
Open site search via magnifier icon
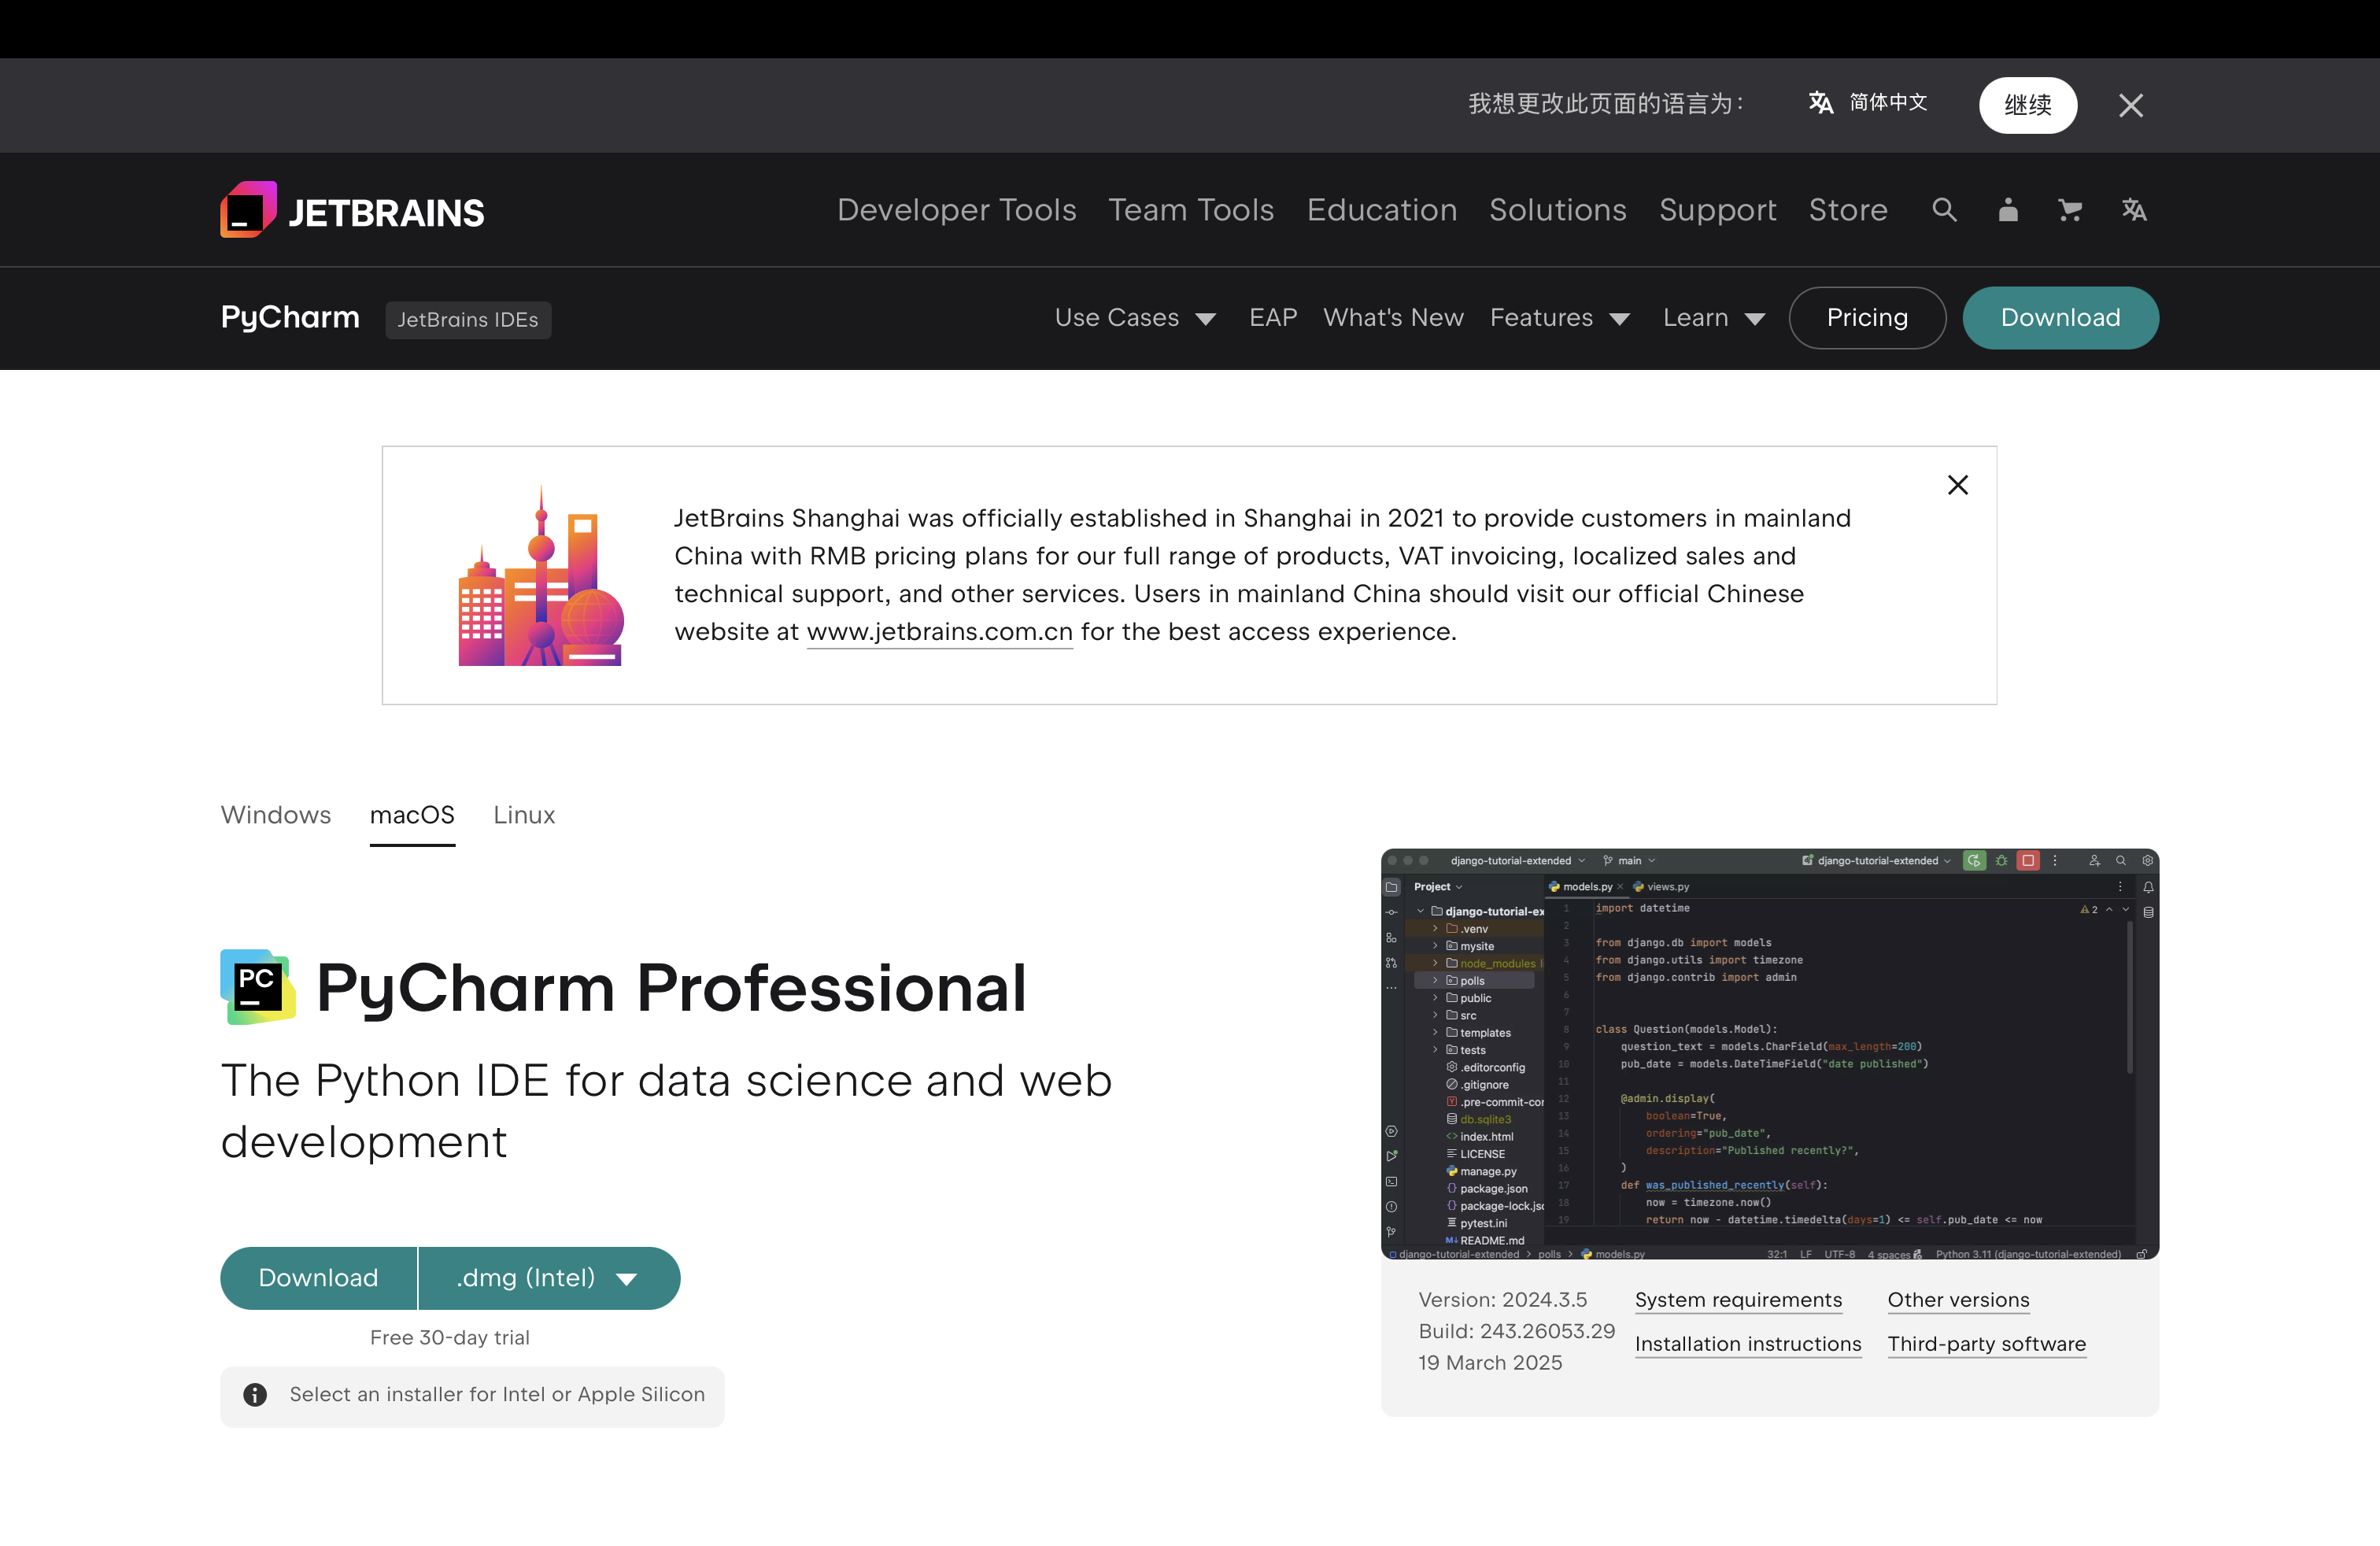[1944, 210]
